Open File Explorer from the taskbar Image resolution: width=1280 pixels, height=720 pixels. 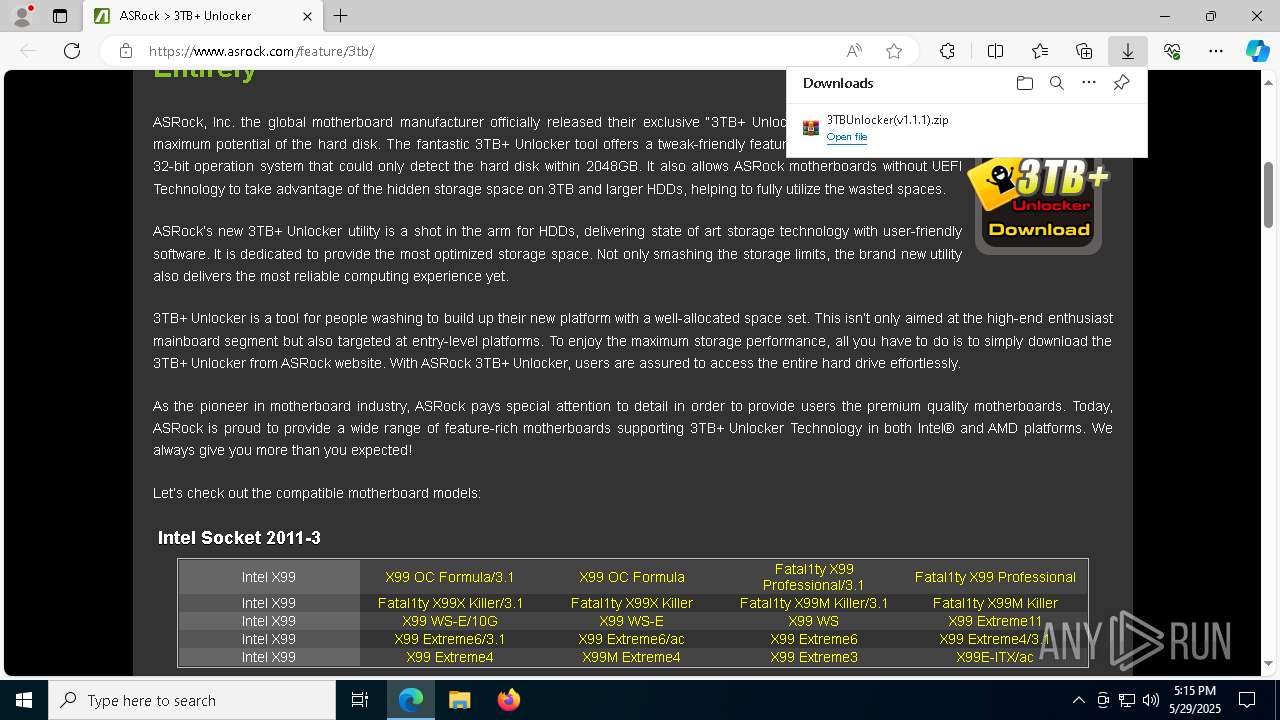[x=460, y=700]
